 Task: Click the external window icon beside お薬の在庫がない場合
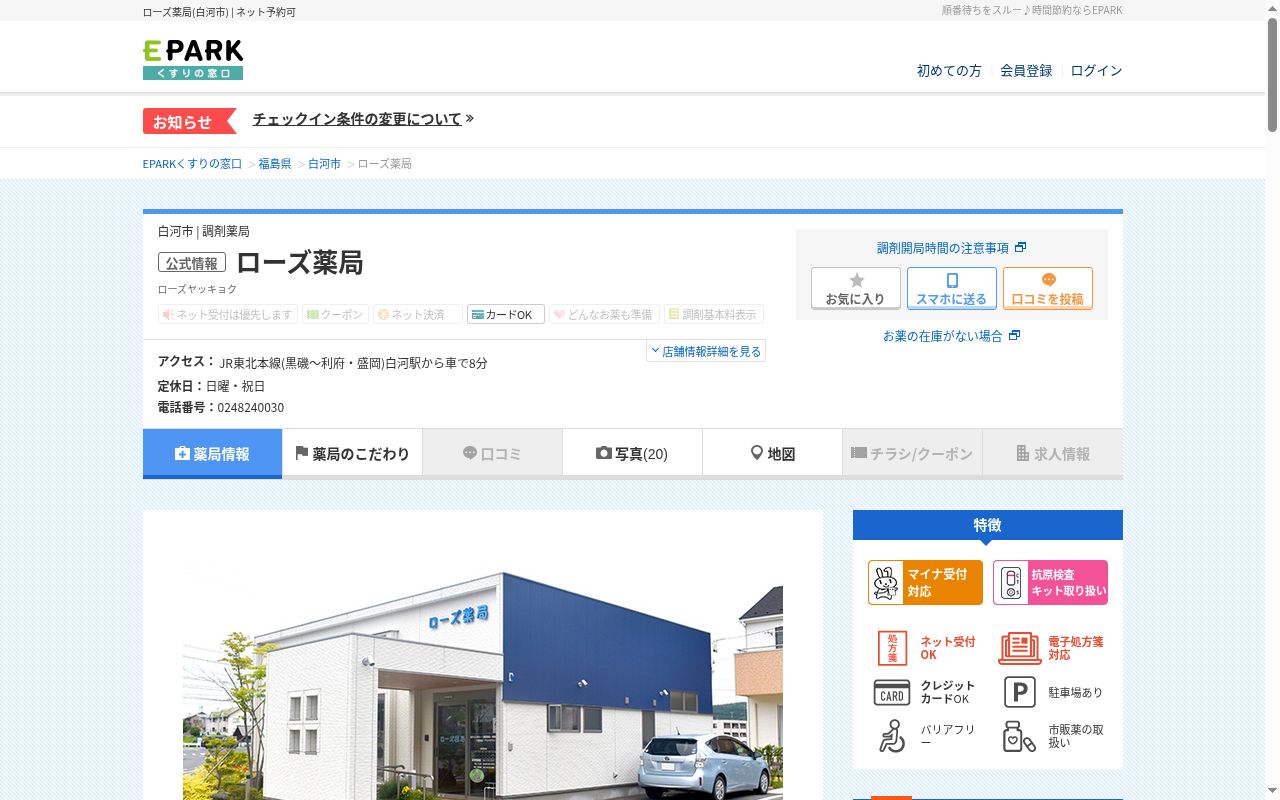[x=1014, y=335]
